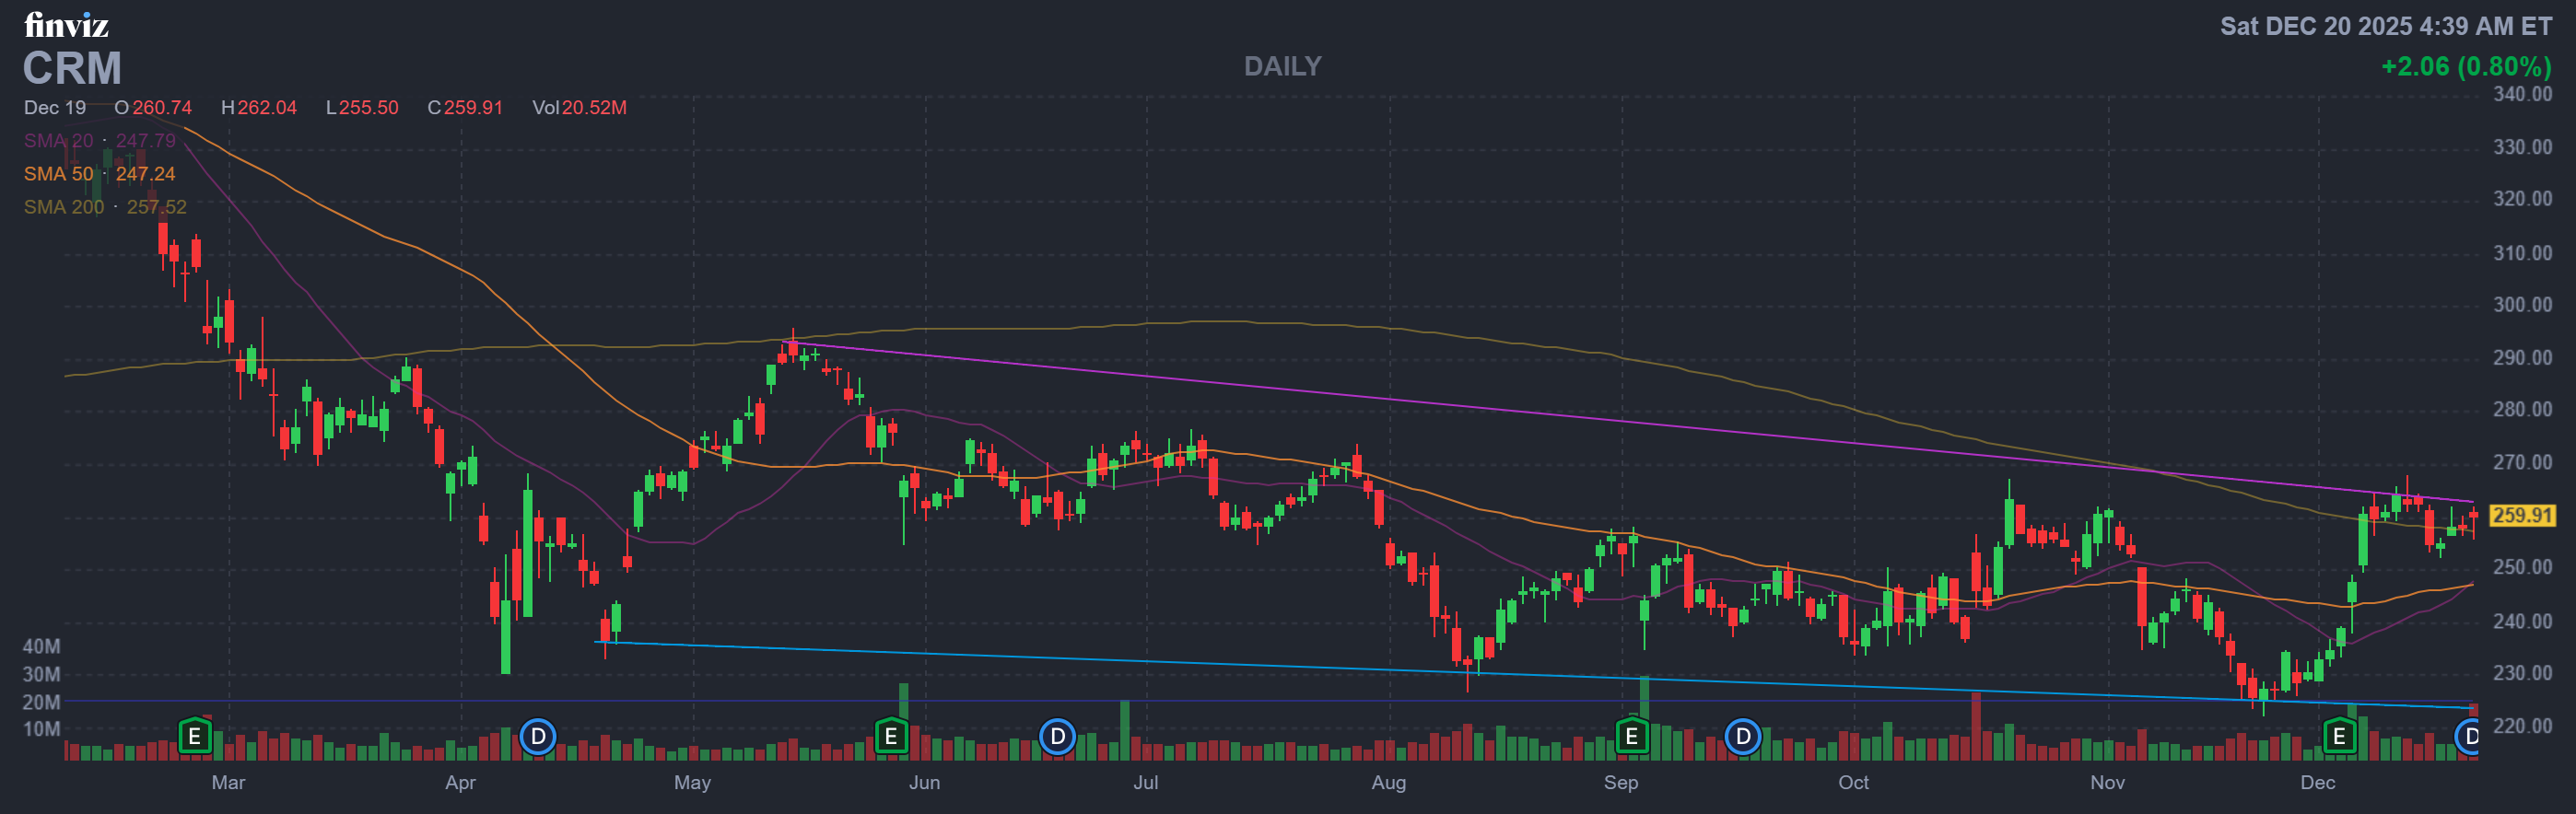Click the highlighted 259.91 current price tag
This screenshot has width=2576, height=814.
(2521, 516)
